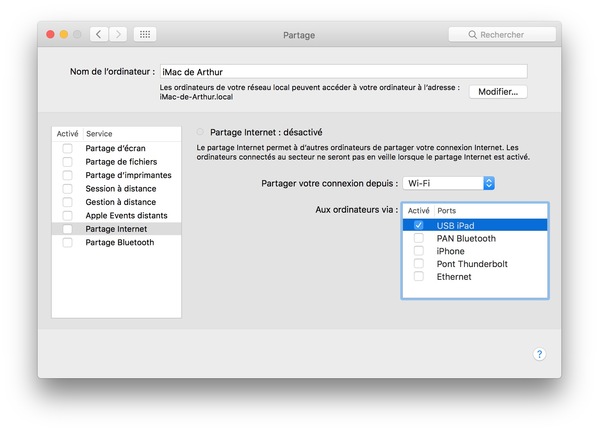Click the magnifying glass search icon
The width and height of the screenshot is (599, 432).
[472, 35]
